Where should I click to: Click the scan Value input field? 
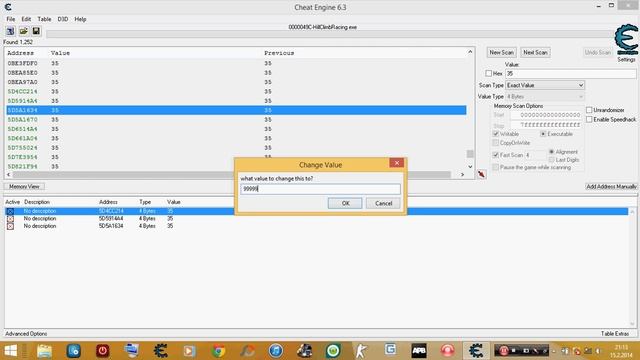pos(571,74)
